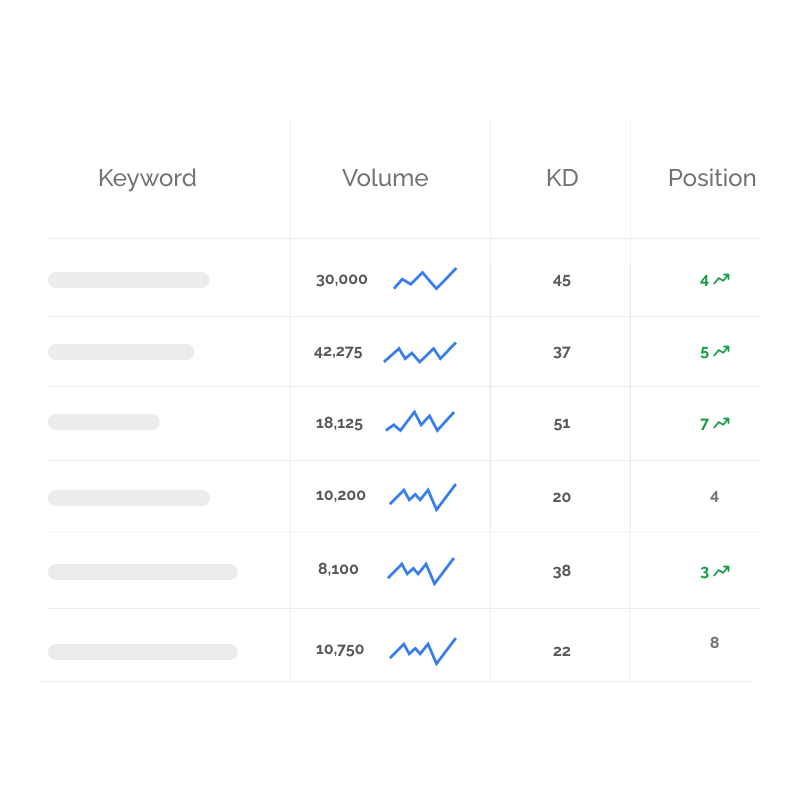800x800 pixels.
Task: Click the volume value 42,275
Action: click(x=338, y=352)
